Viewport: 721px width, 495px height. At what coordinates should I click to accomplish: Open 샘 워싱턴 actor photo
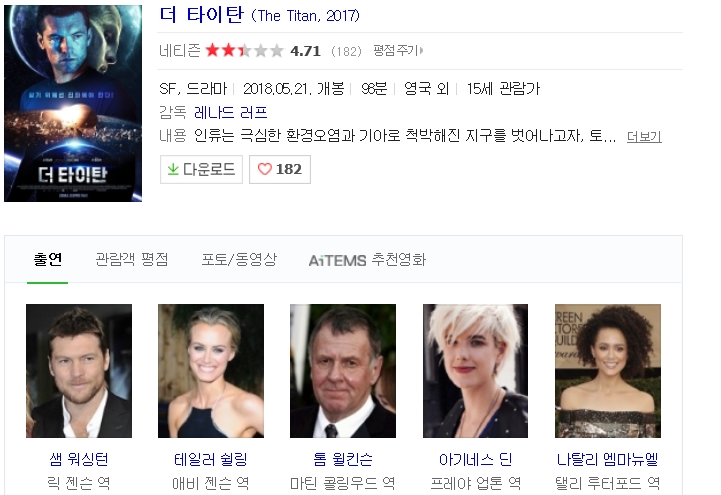(x=79, y=371)
